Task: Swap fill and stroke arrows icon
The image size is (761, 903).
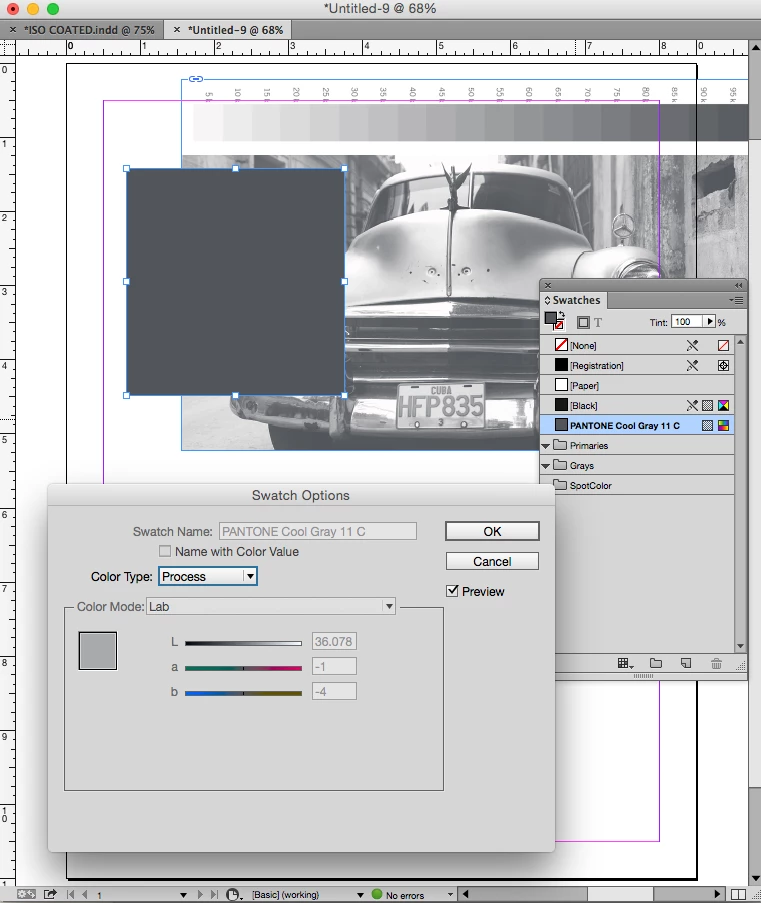Action: pos(562,315)
